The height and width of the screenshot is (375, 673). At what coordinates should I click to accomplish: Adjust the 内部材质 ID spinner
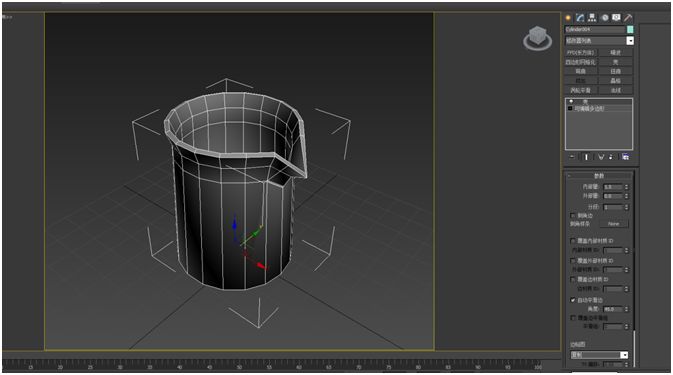point(627,250)
